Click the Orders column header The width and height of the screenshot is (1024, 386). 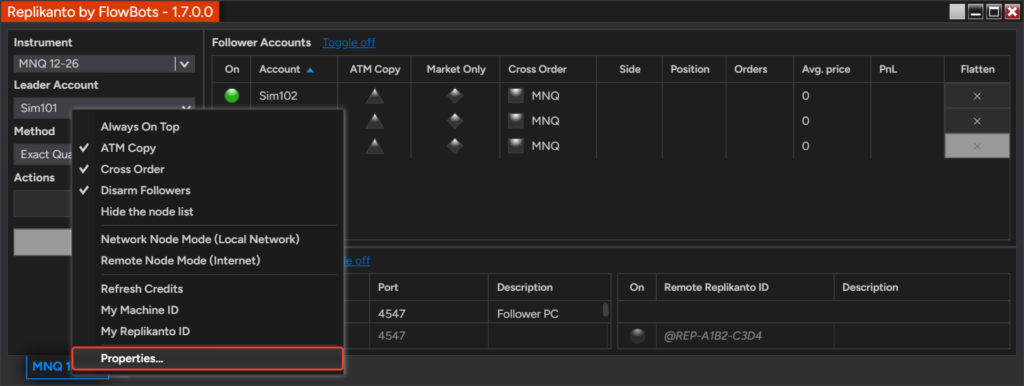click(x=760, y=69)
